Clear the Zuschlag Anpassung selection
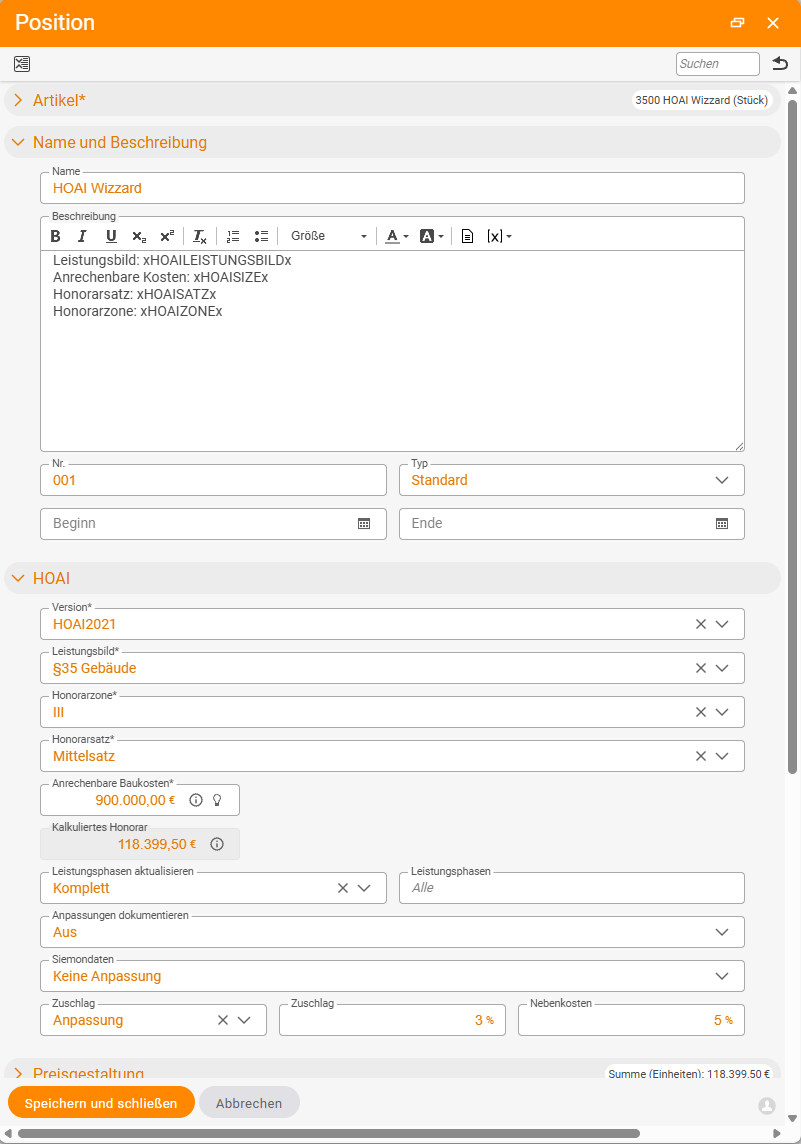This screenshot has height=1144, width=801. (x=223, y=1020)
